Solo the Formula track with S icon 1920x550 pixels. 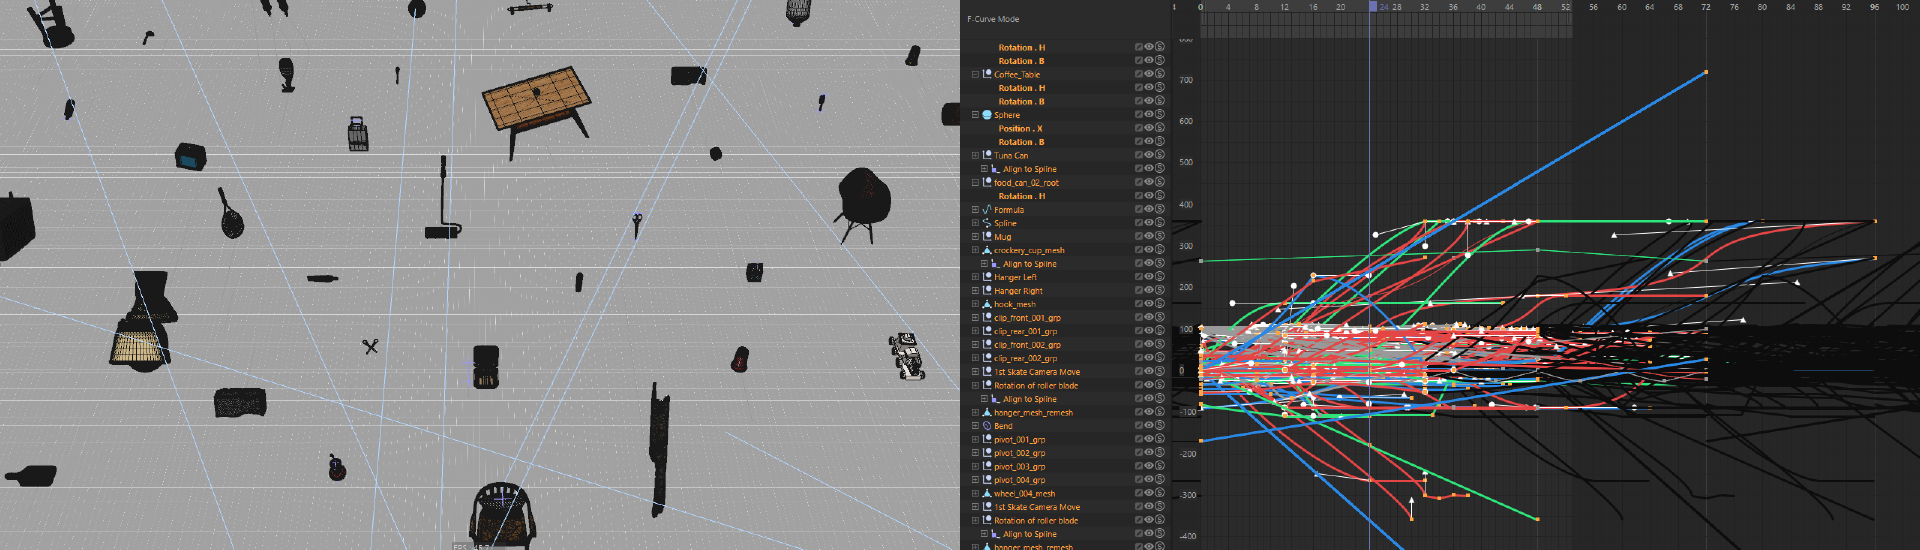pyautogui.click(x=1160, y=209)
